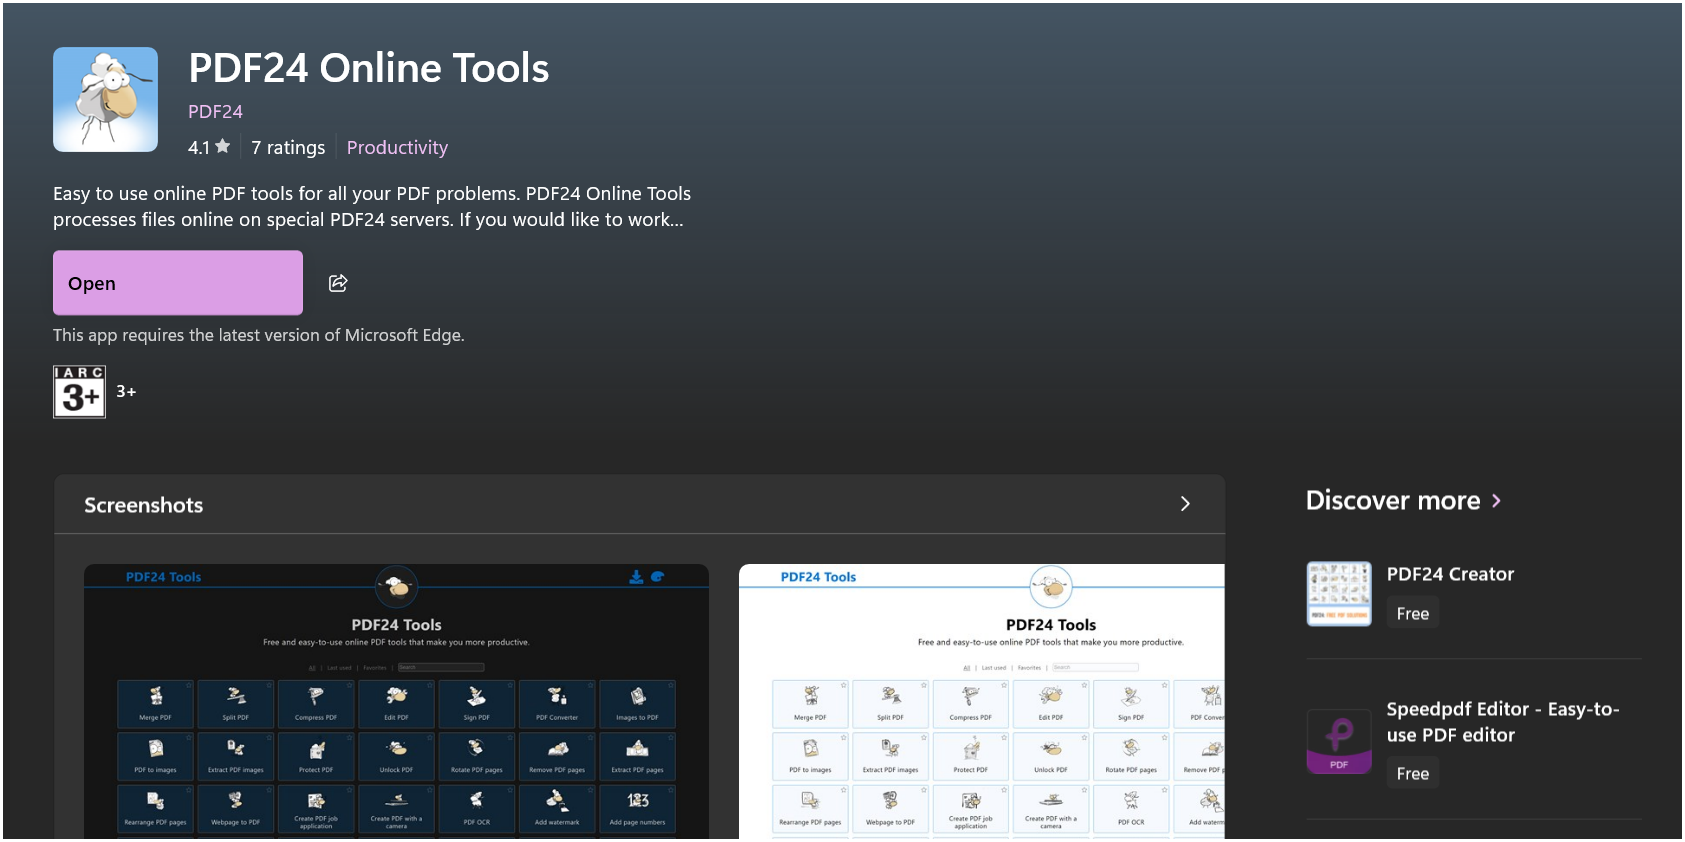
Task: Click the Unlock PDF icon in light screenshot
Action: [x=1051, y=756]
